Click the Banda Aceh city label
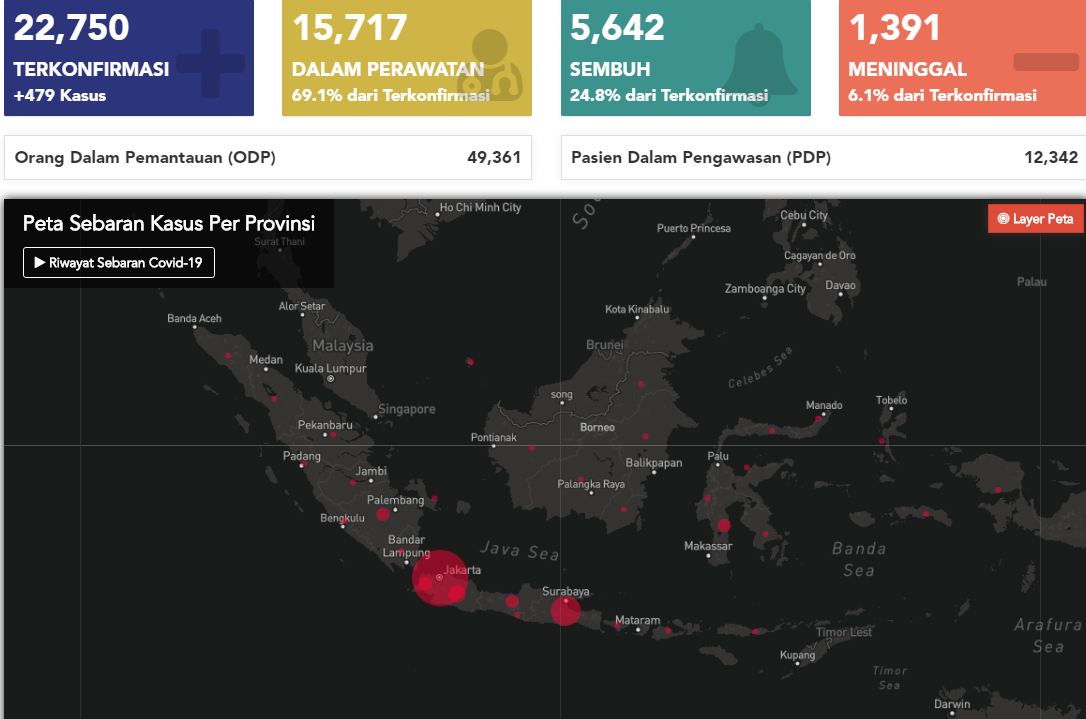 point(194,319)
